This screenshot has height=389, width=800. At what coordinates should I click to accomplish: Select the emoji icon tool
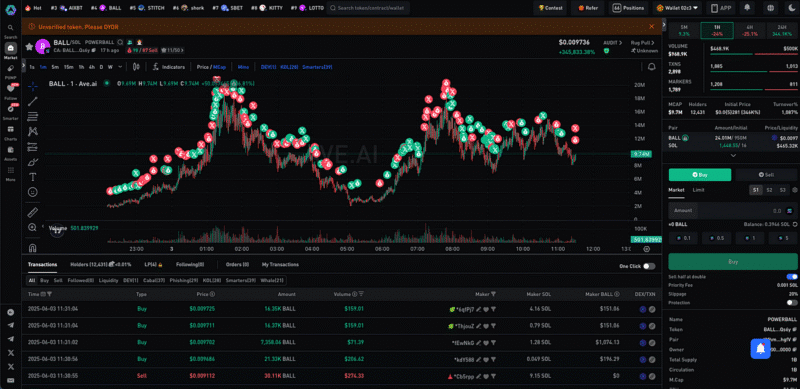[x=32, y=192]
